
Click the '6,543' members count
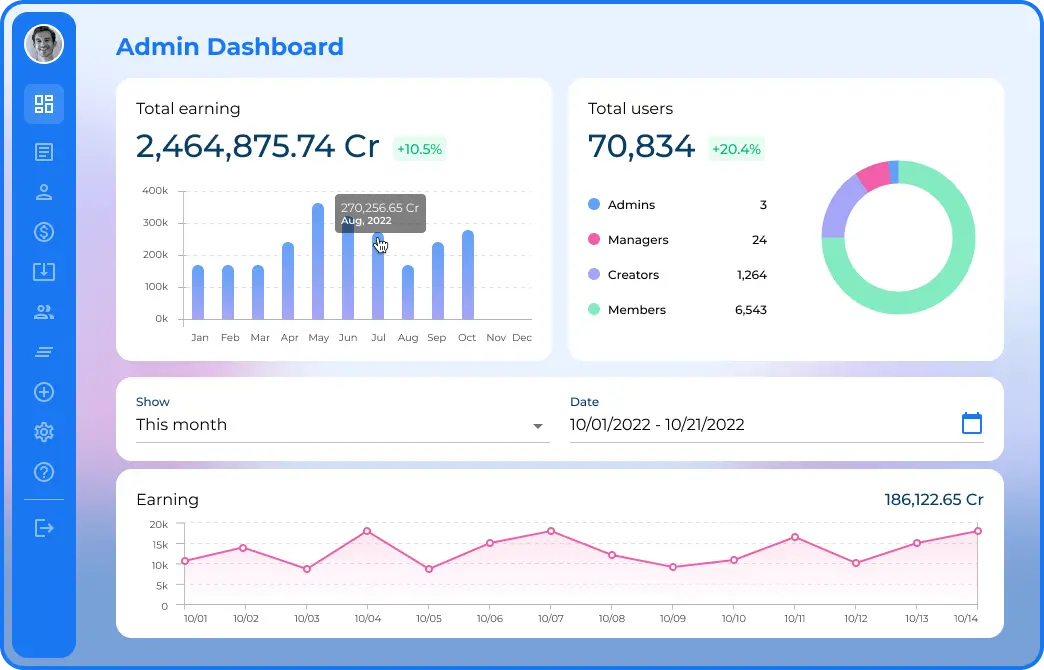pyautogui.click(x=750, y=310)
